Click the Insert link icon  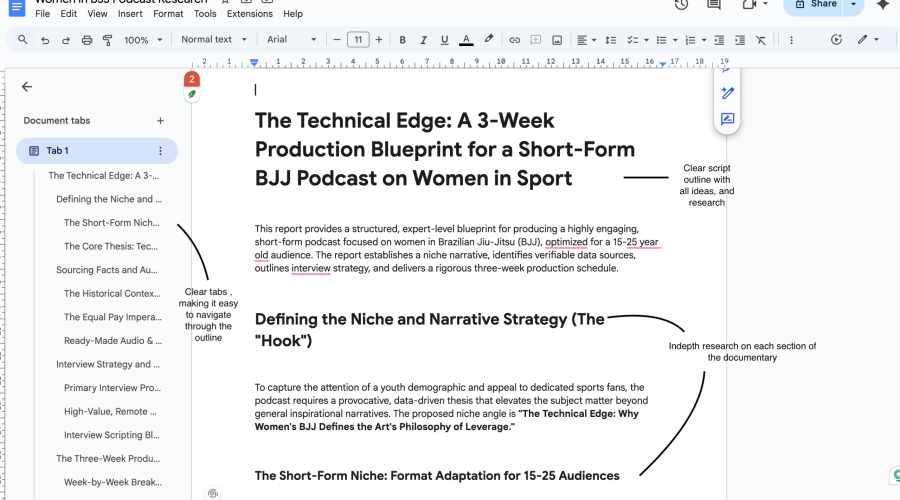[515, 40]
